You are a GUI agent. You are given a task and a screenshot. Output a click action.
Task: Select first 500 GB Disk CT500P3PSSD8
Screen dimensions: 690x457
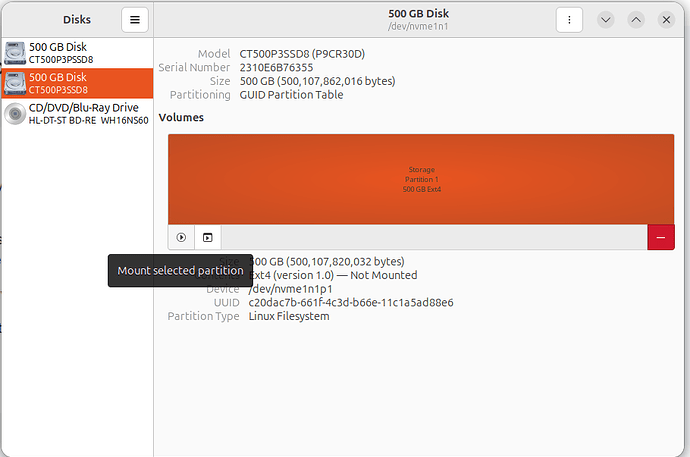tap(78, 53)
